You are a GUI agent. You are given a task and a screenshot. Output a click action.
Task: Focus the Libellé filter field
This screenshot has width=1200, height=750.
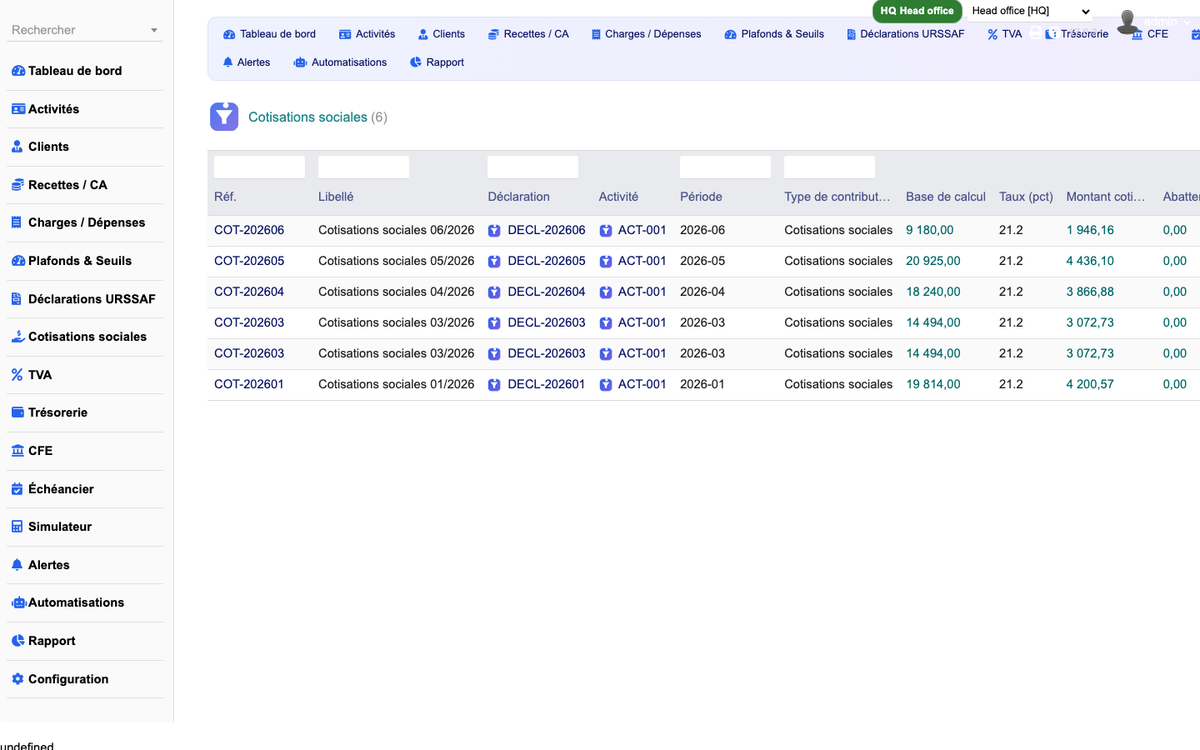[x=363, y=167]
